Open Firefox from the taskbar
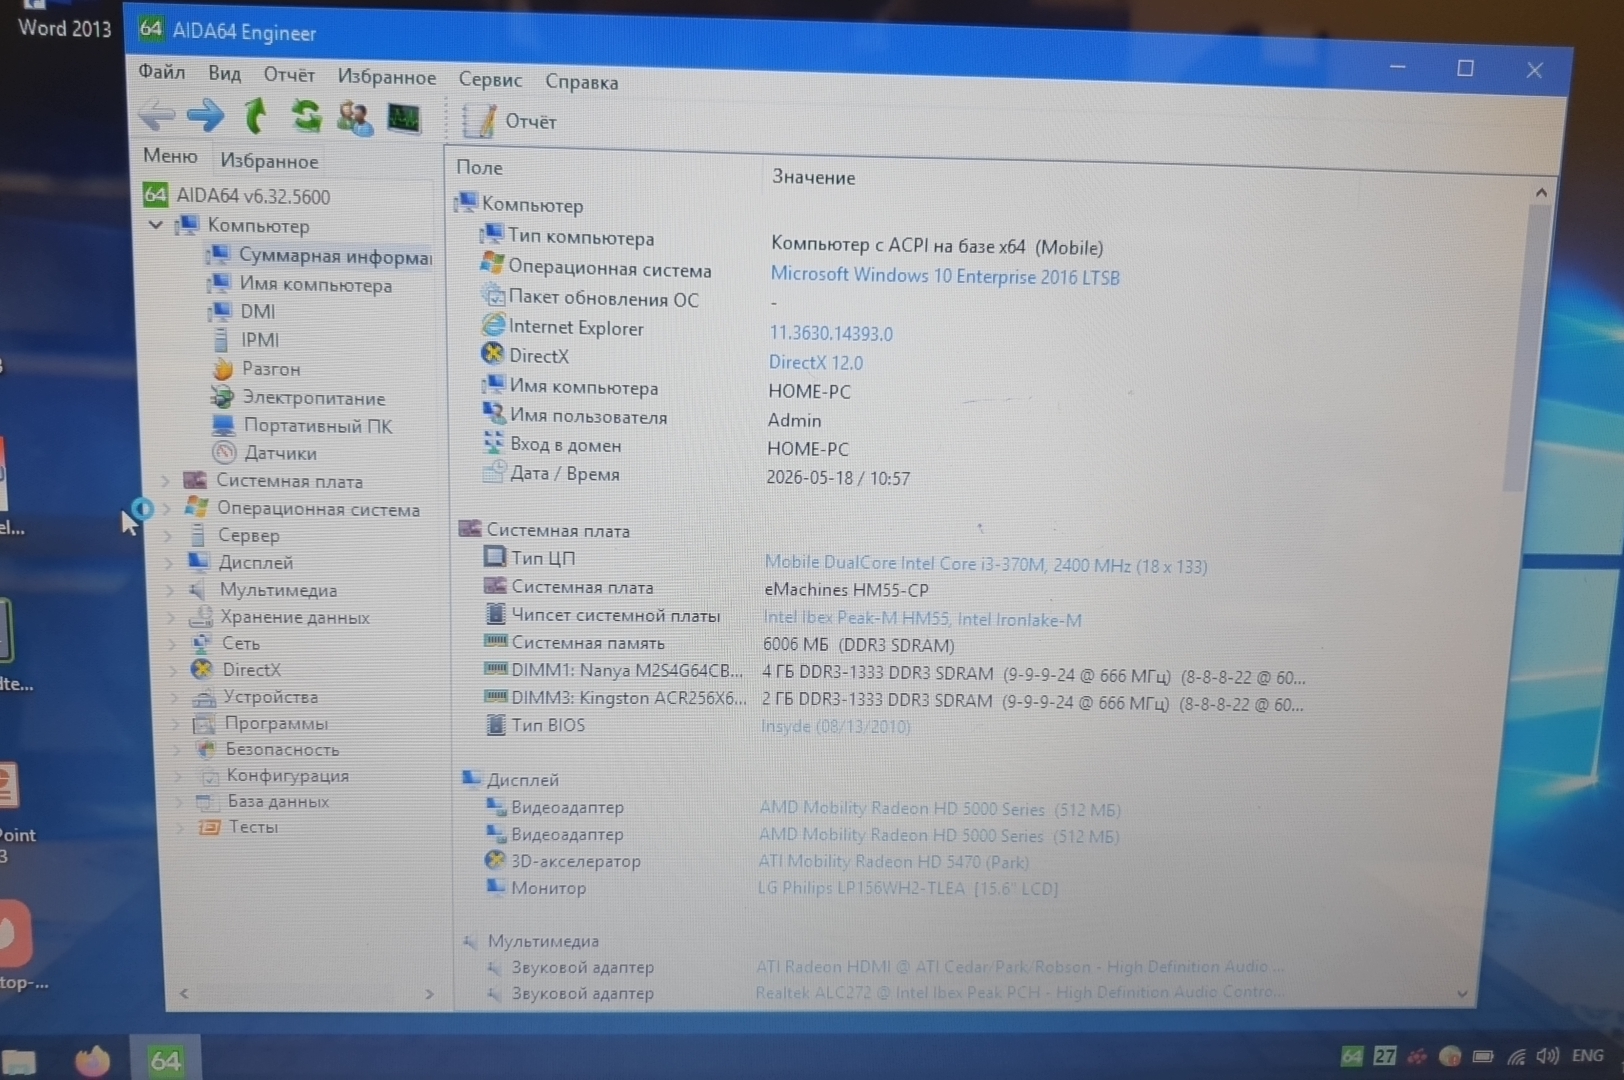Screen dimensions: 1624x1080 (x=92, y=1060)
